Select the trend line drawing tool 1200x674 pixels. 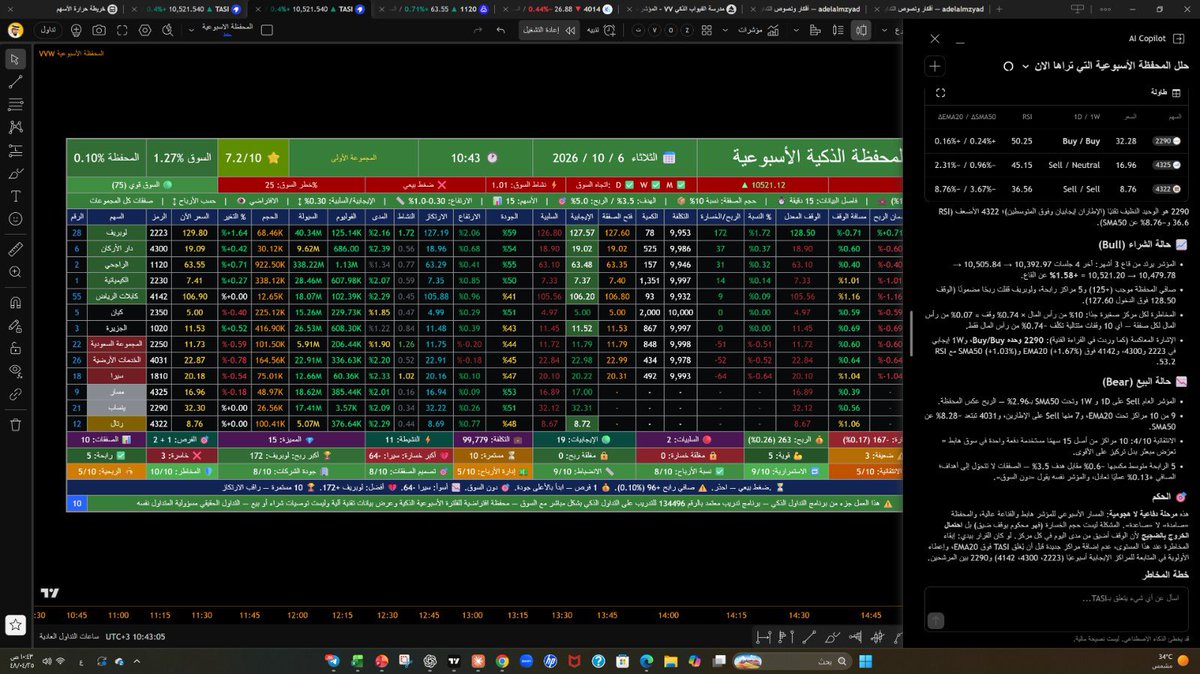14,82
